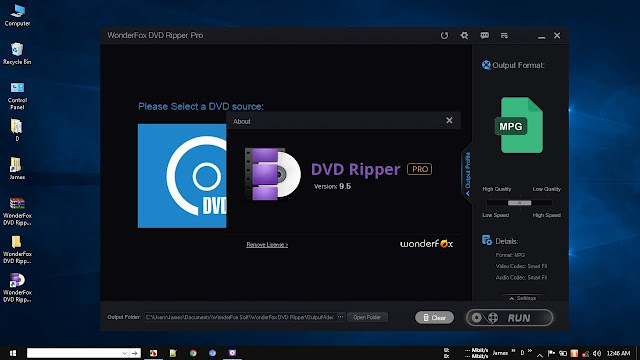The width and height of the screenshot is (640, 360).
Task: Open the settings gear in the title bar
Action: (464, 36)
